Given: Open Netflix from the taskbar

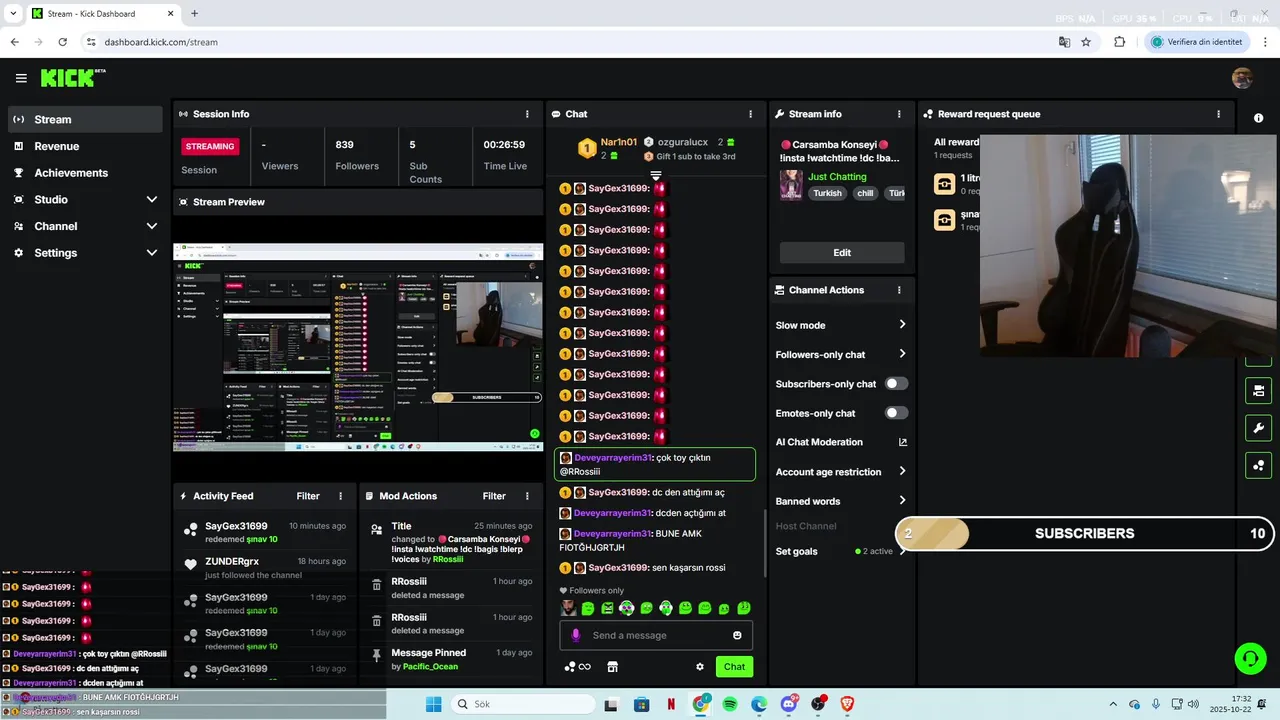Looking at the screenshot, I should [x=671, y=704].
